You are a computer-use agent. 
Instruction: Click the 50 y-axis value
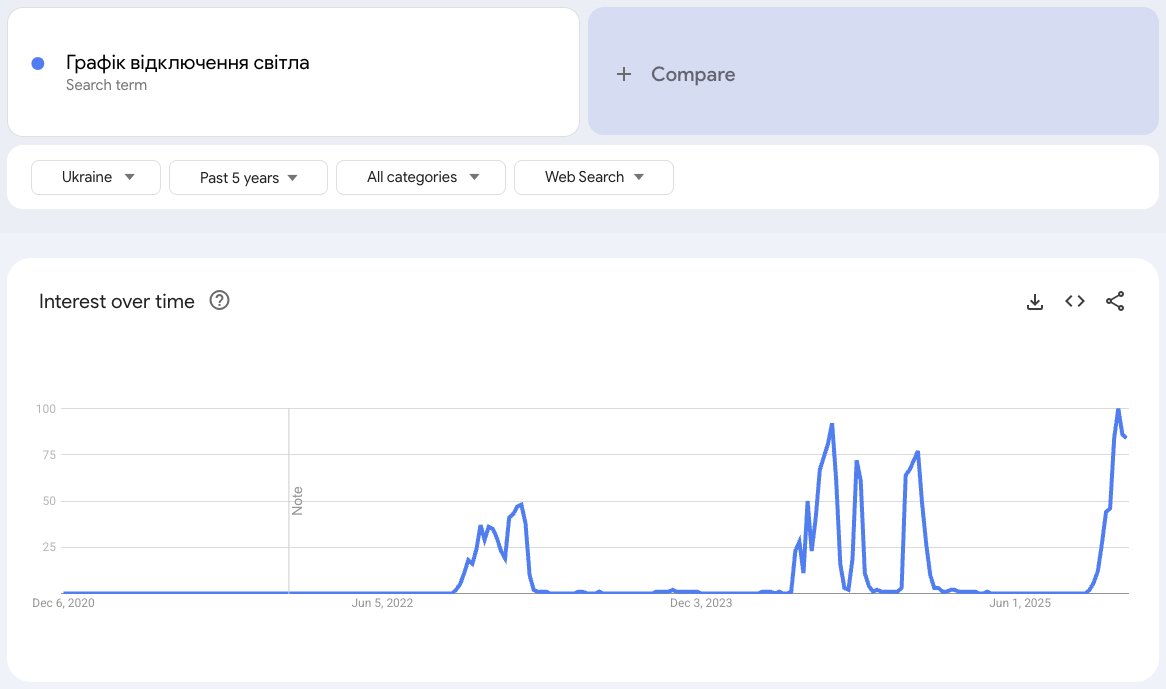click(49, 501)
